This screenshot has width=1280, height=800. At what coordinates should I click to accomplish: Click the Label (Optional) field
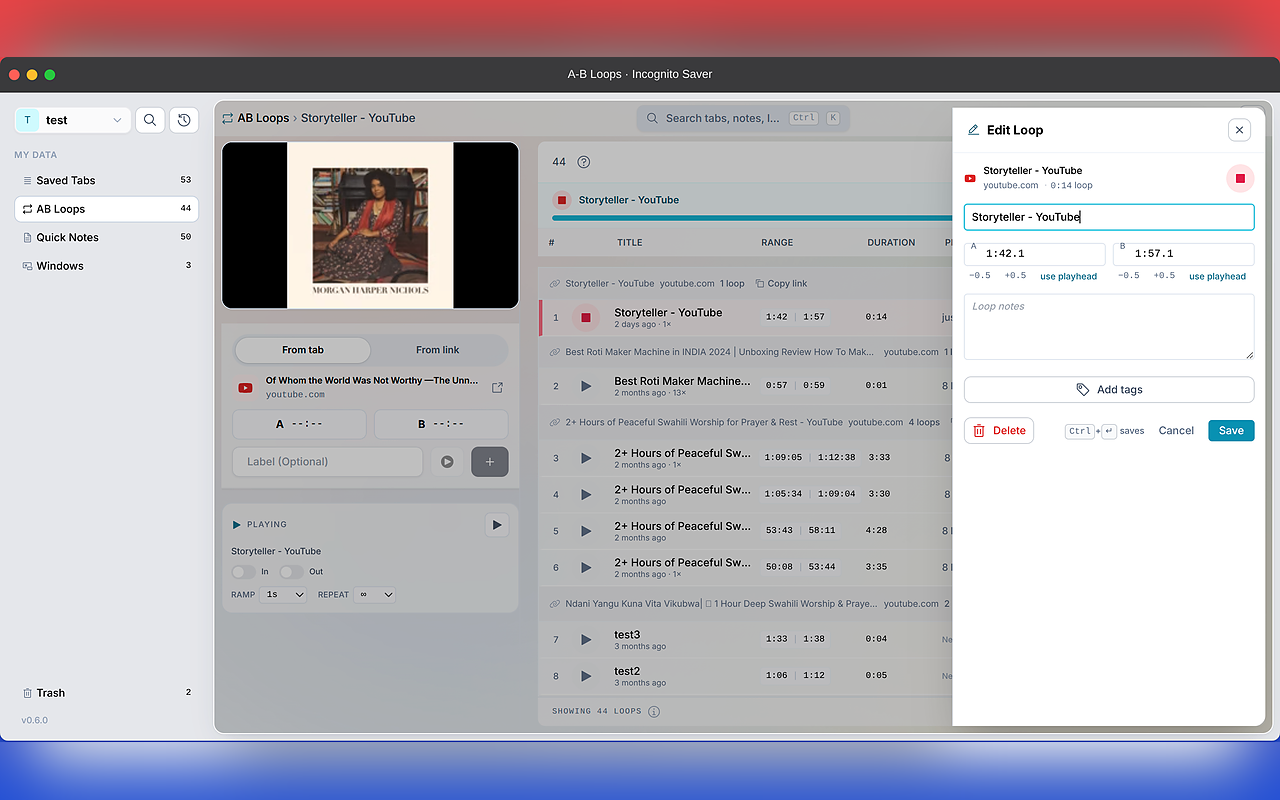(328, 462)
